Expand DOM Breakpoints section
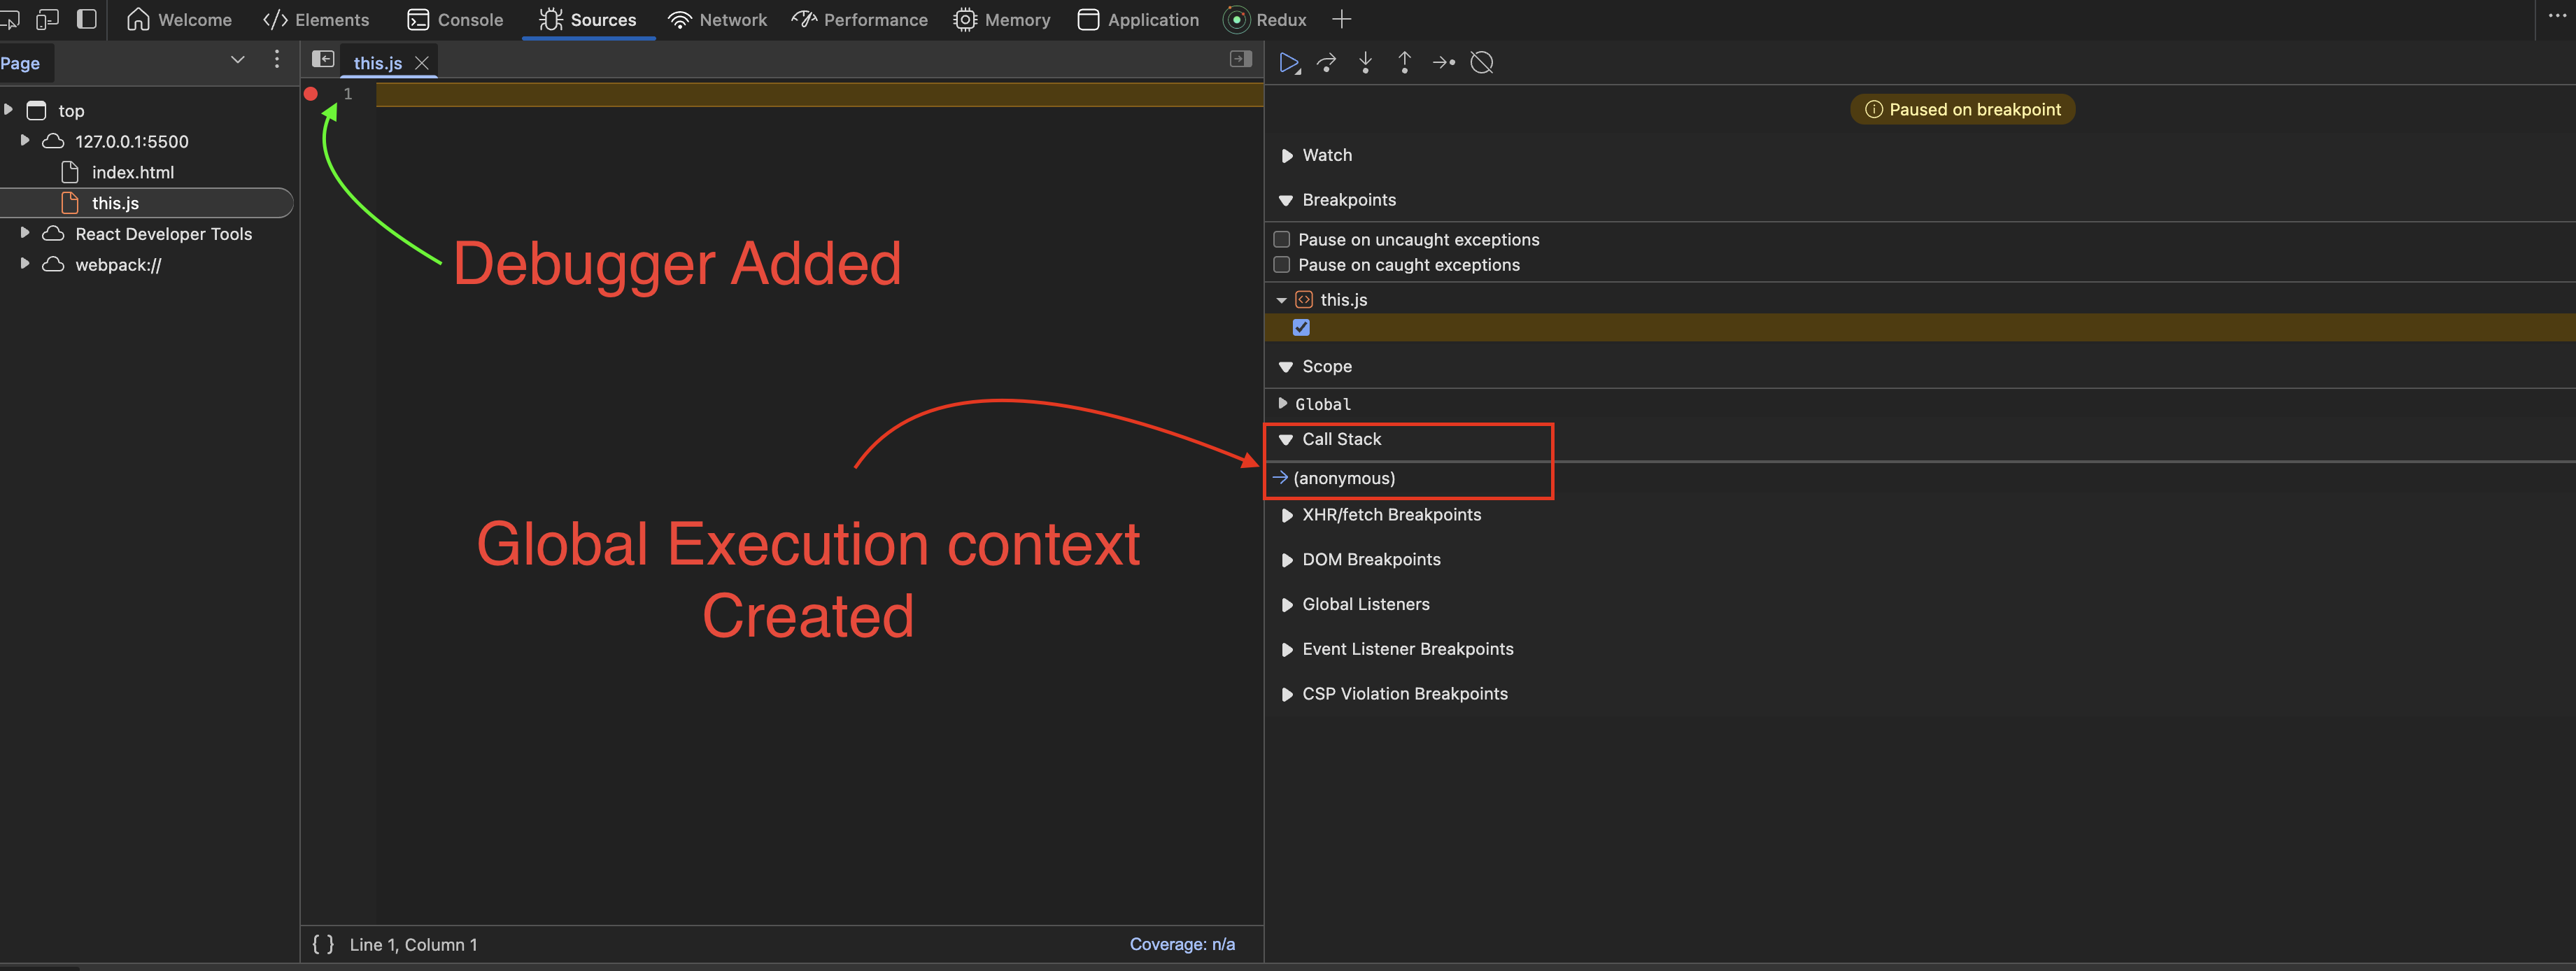This screenshot has width=2576, height=971. pos(1287,560)
